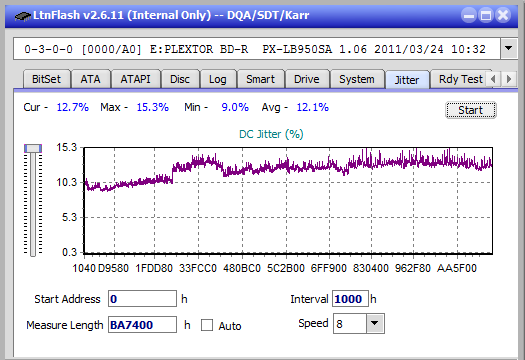The width and height of the screenshot is (525, 360).
Task: Click the x-axis label AA5F00
Action: 457,268
